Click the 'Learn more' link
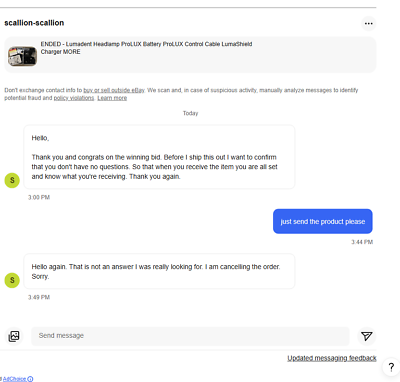Screen dimensions: 400x382 coord(112,98)
